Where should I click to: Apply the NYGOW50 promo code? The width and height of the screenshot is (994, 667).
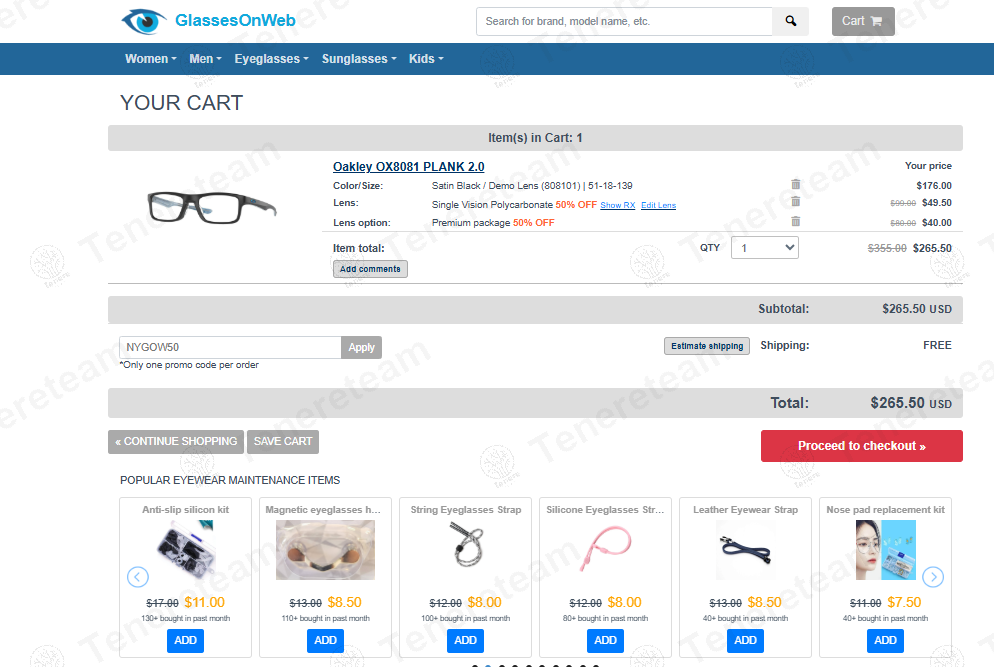362,347
